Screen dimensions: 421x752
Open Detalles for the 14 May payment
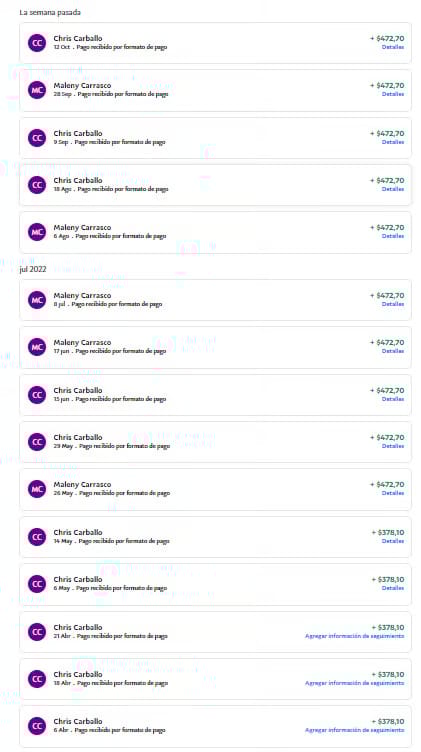click(393, 541)
